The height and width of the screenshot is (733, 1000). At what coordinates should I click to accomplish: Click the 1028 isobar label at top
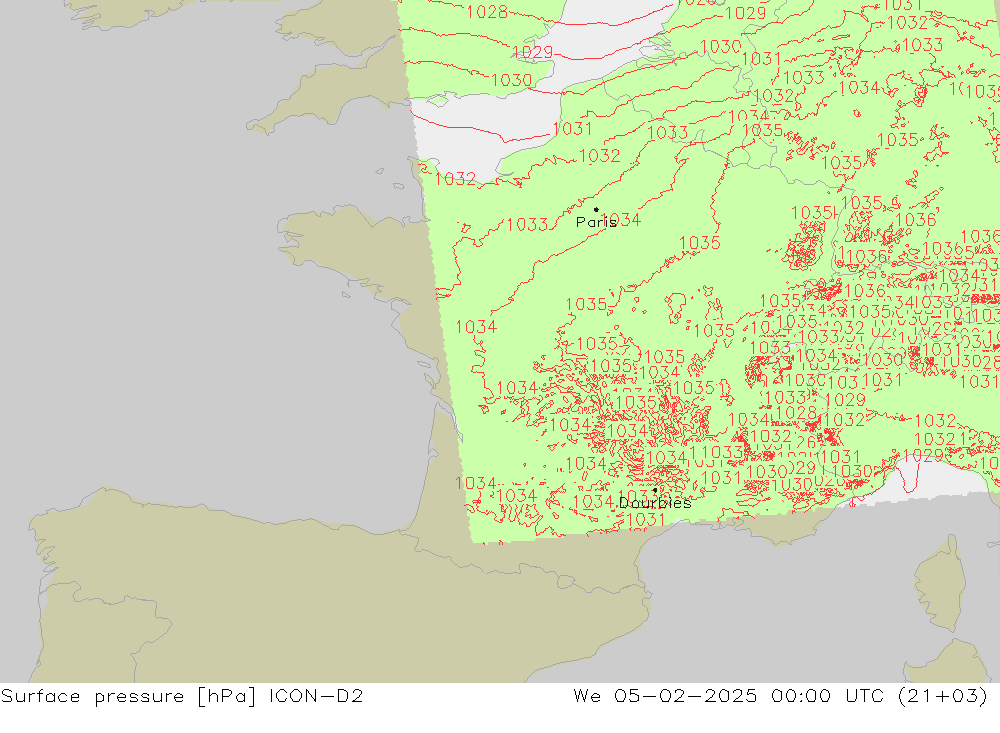[487, 11]
